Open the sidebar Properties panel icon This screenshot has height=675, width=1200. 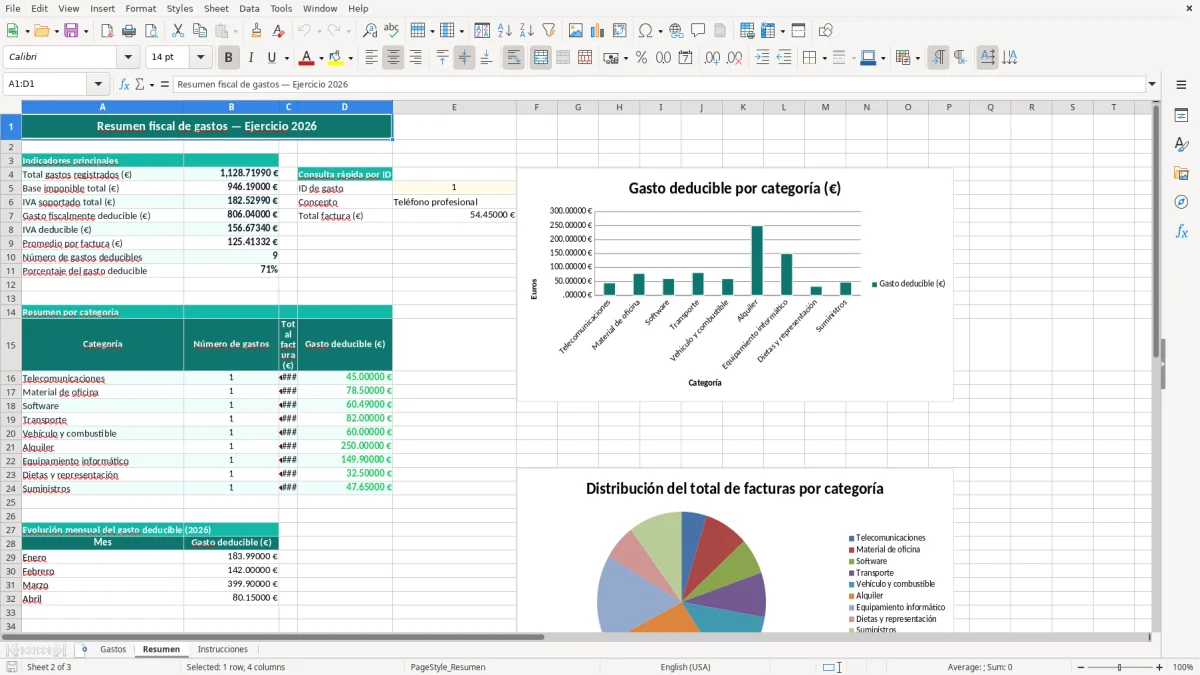(x=1181, y=116)
